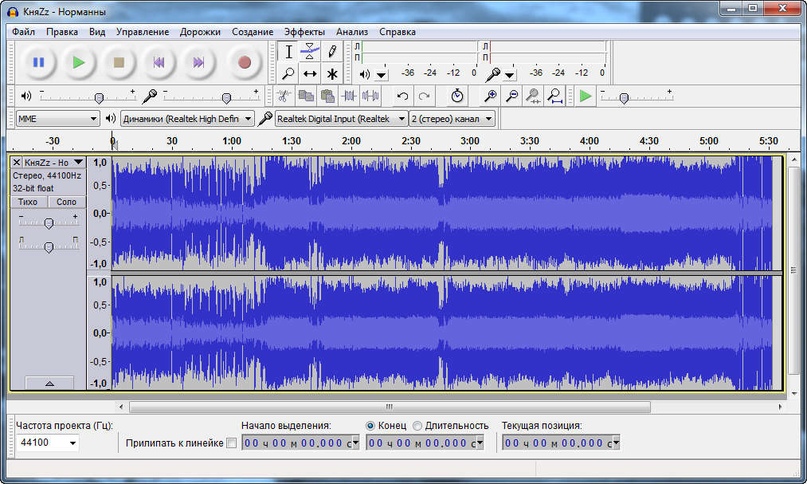Redo the last undone action

tap(424, 96)
